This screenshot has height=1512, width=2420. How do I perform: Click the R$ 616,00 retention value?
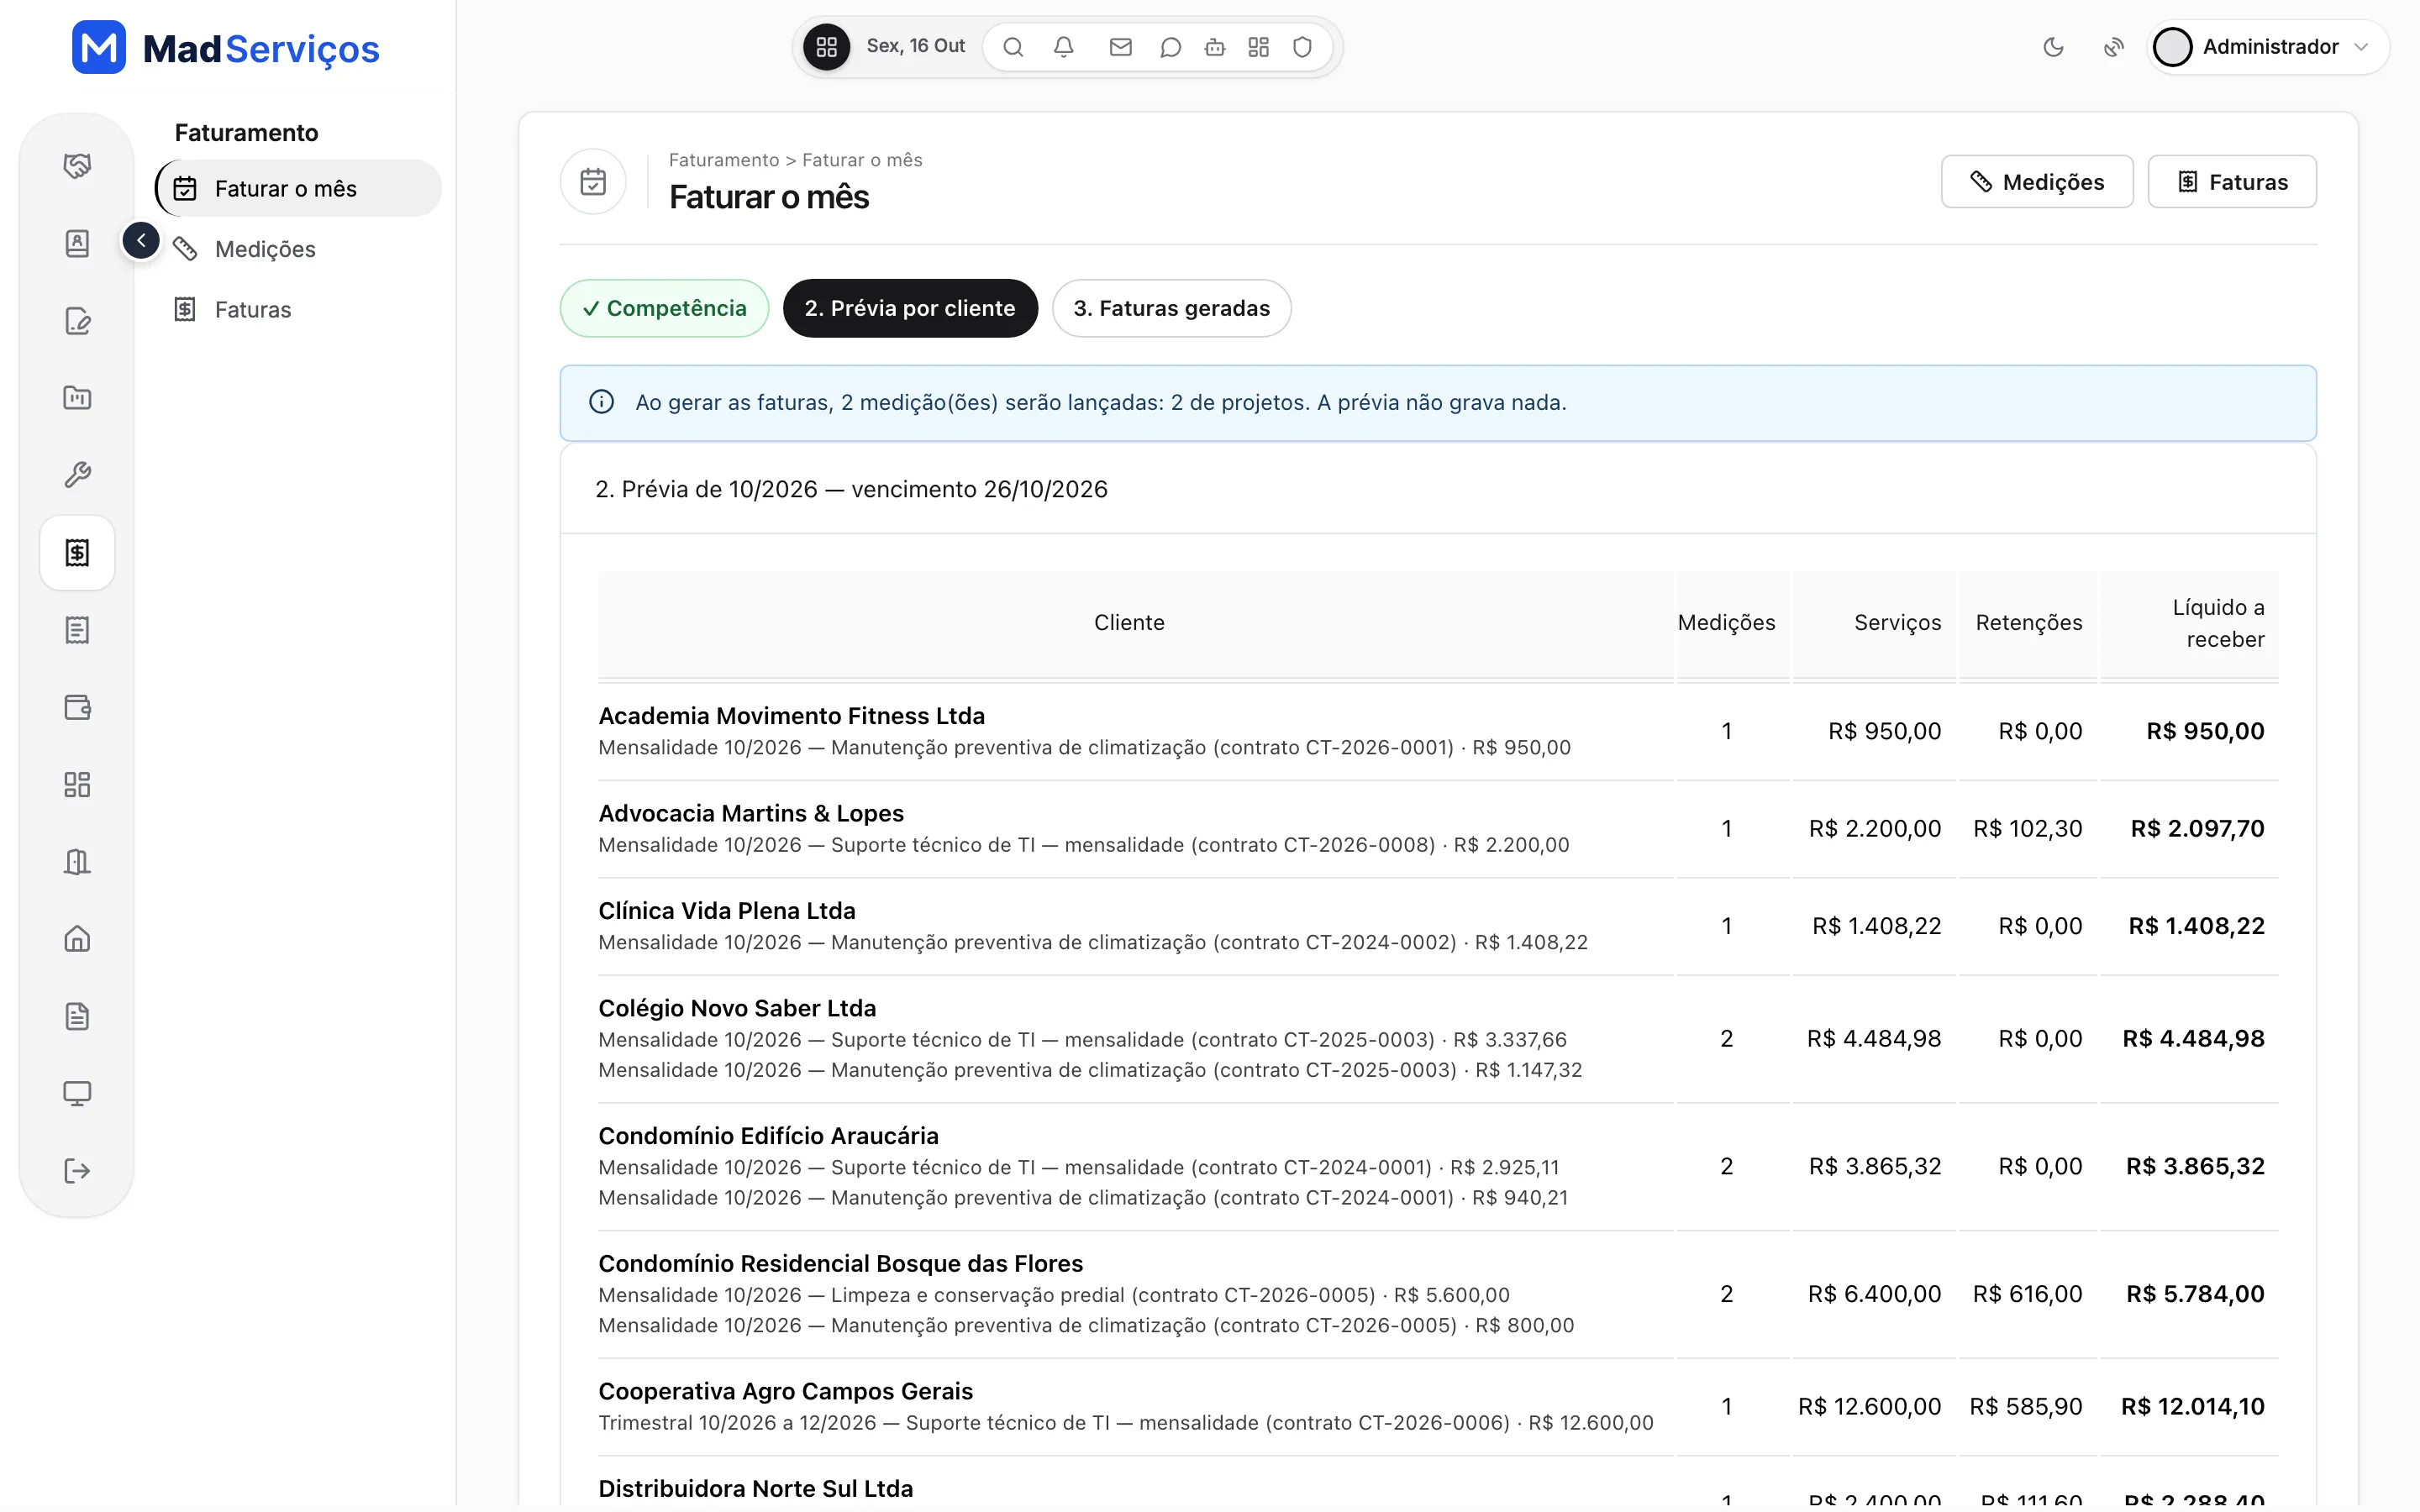[2027, 1294]
